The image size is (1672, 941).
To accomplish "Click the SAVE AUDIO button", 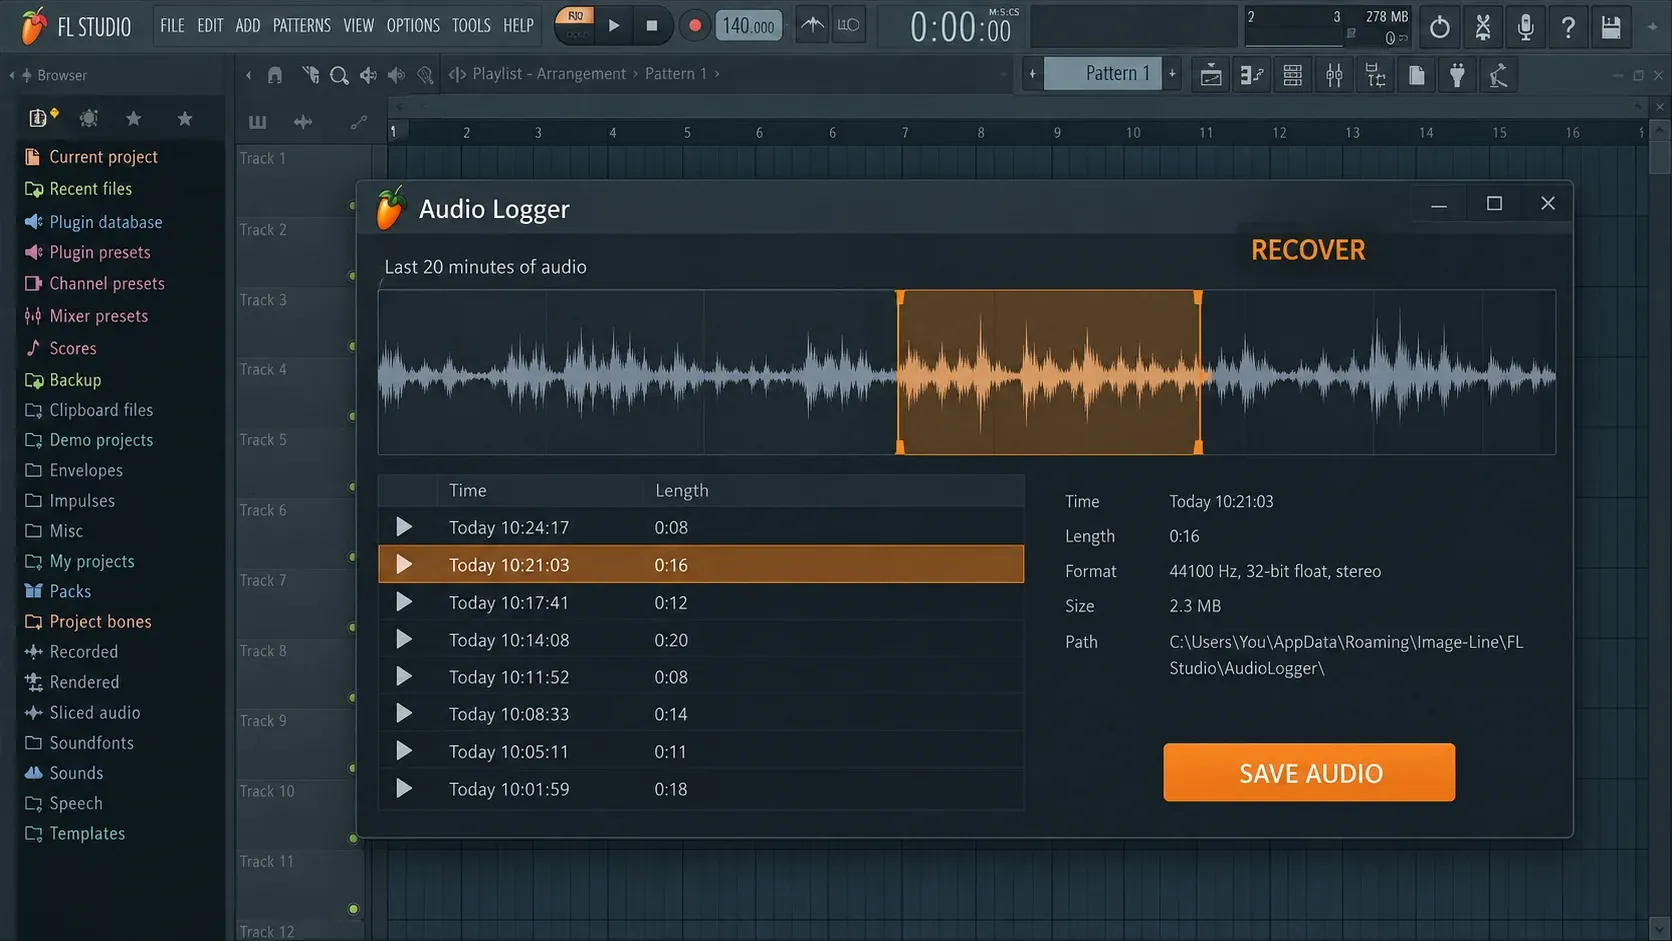I will point(1309,772).
